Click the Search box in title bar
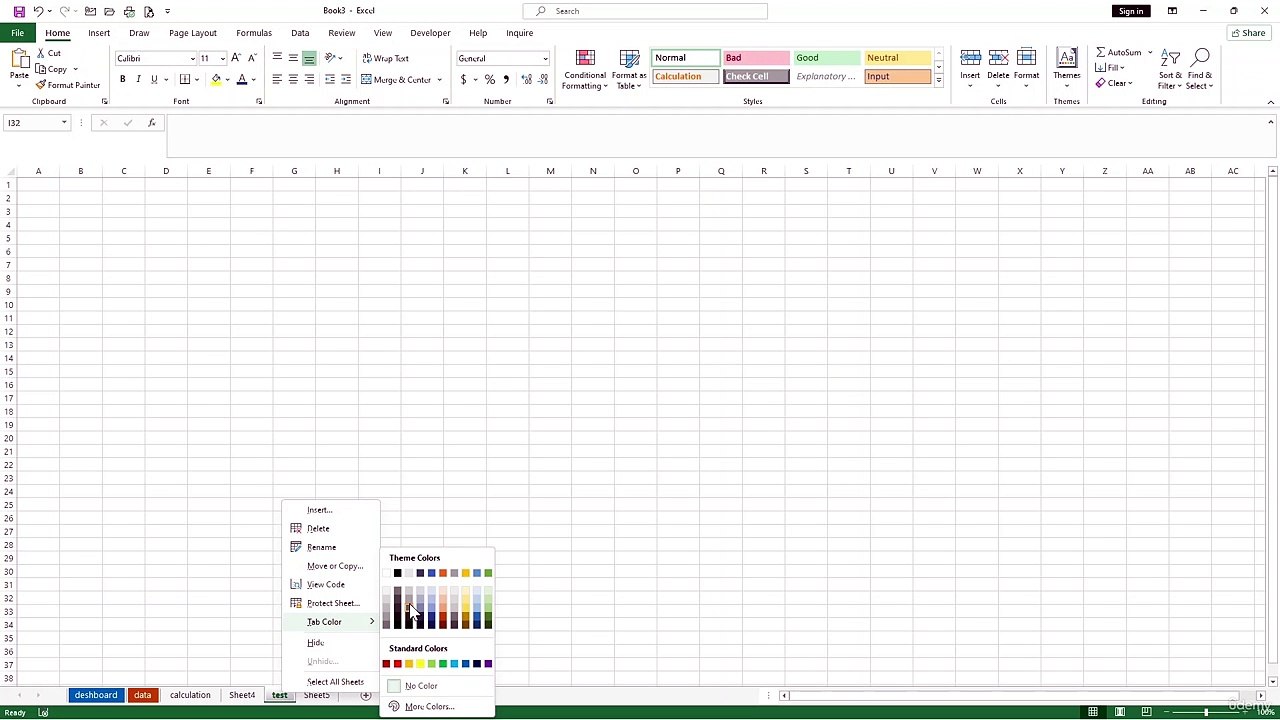The image size is (1280, 720). [645, 11]
